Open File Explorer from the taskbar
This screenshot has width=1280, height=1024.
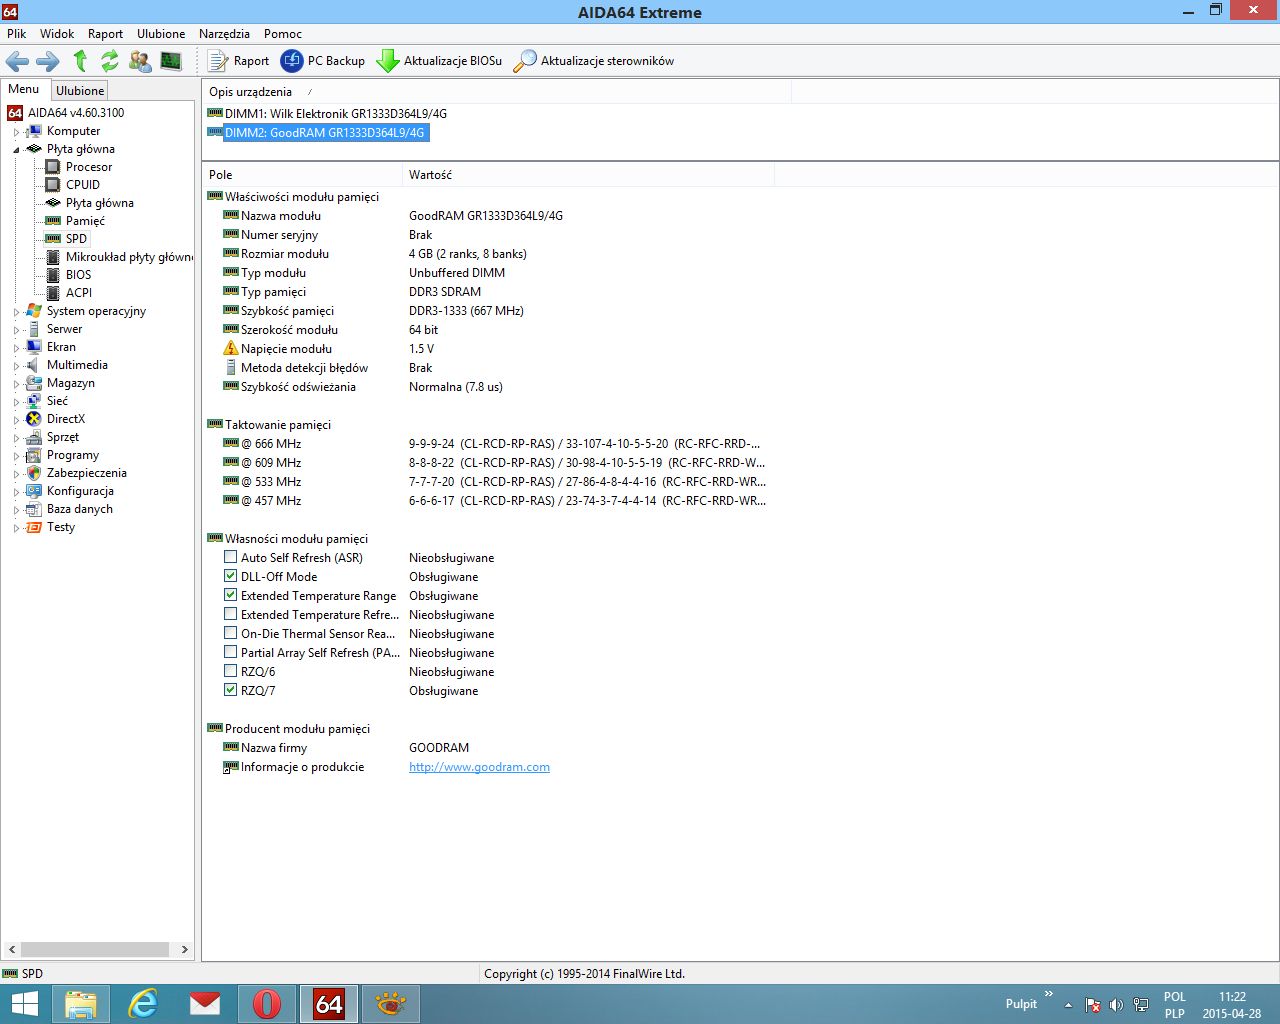[81, 1004]
